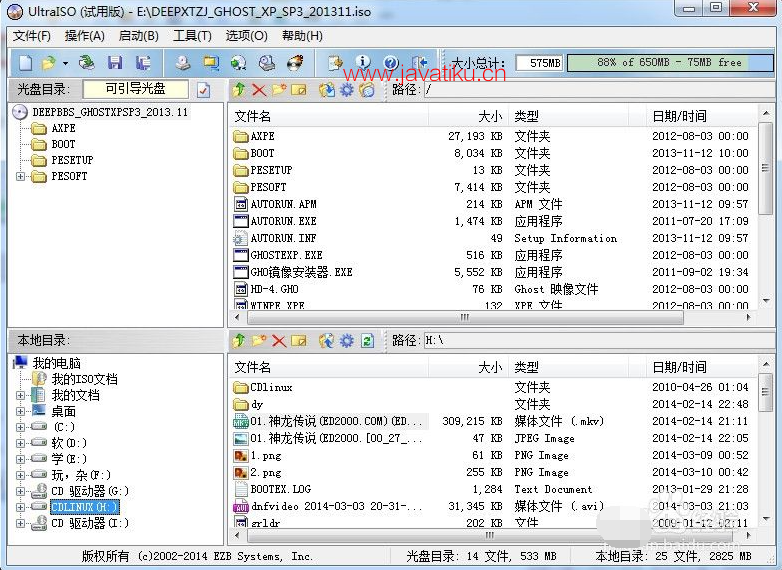The height and width of the screenshot is (570, 782).
Task: Open the 文件(F) menu
Action: tap(32, 36)
